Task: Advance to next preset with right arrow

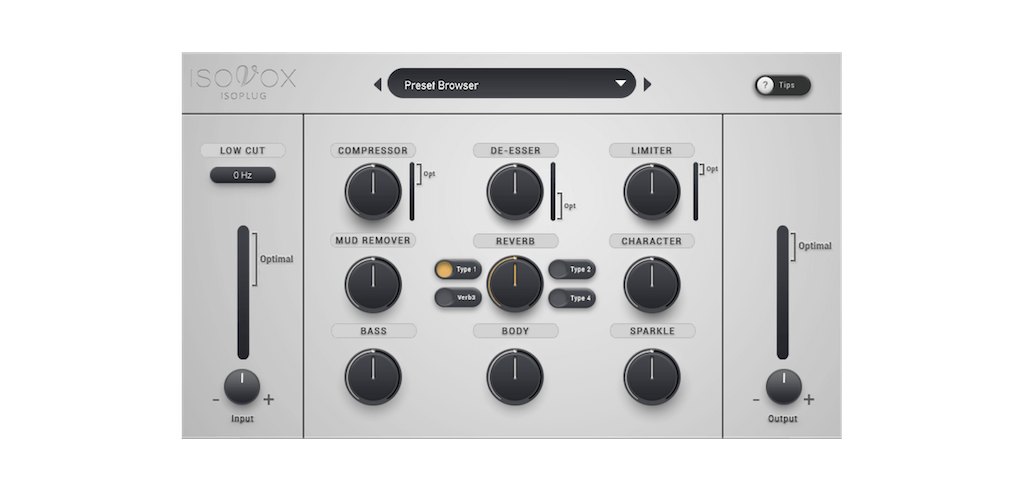Action: coord(647,85)
